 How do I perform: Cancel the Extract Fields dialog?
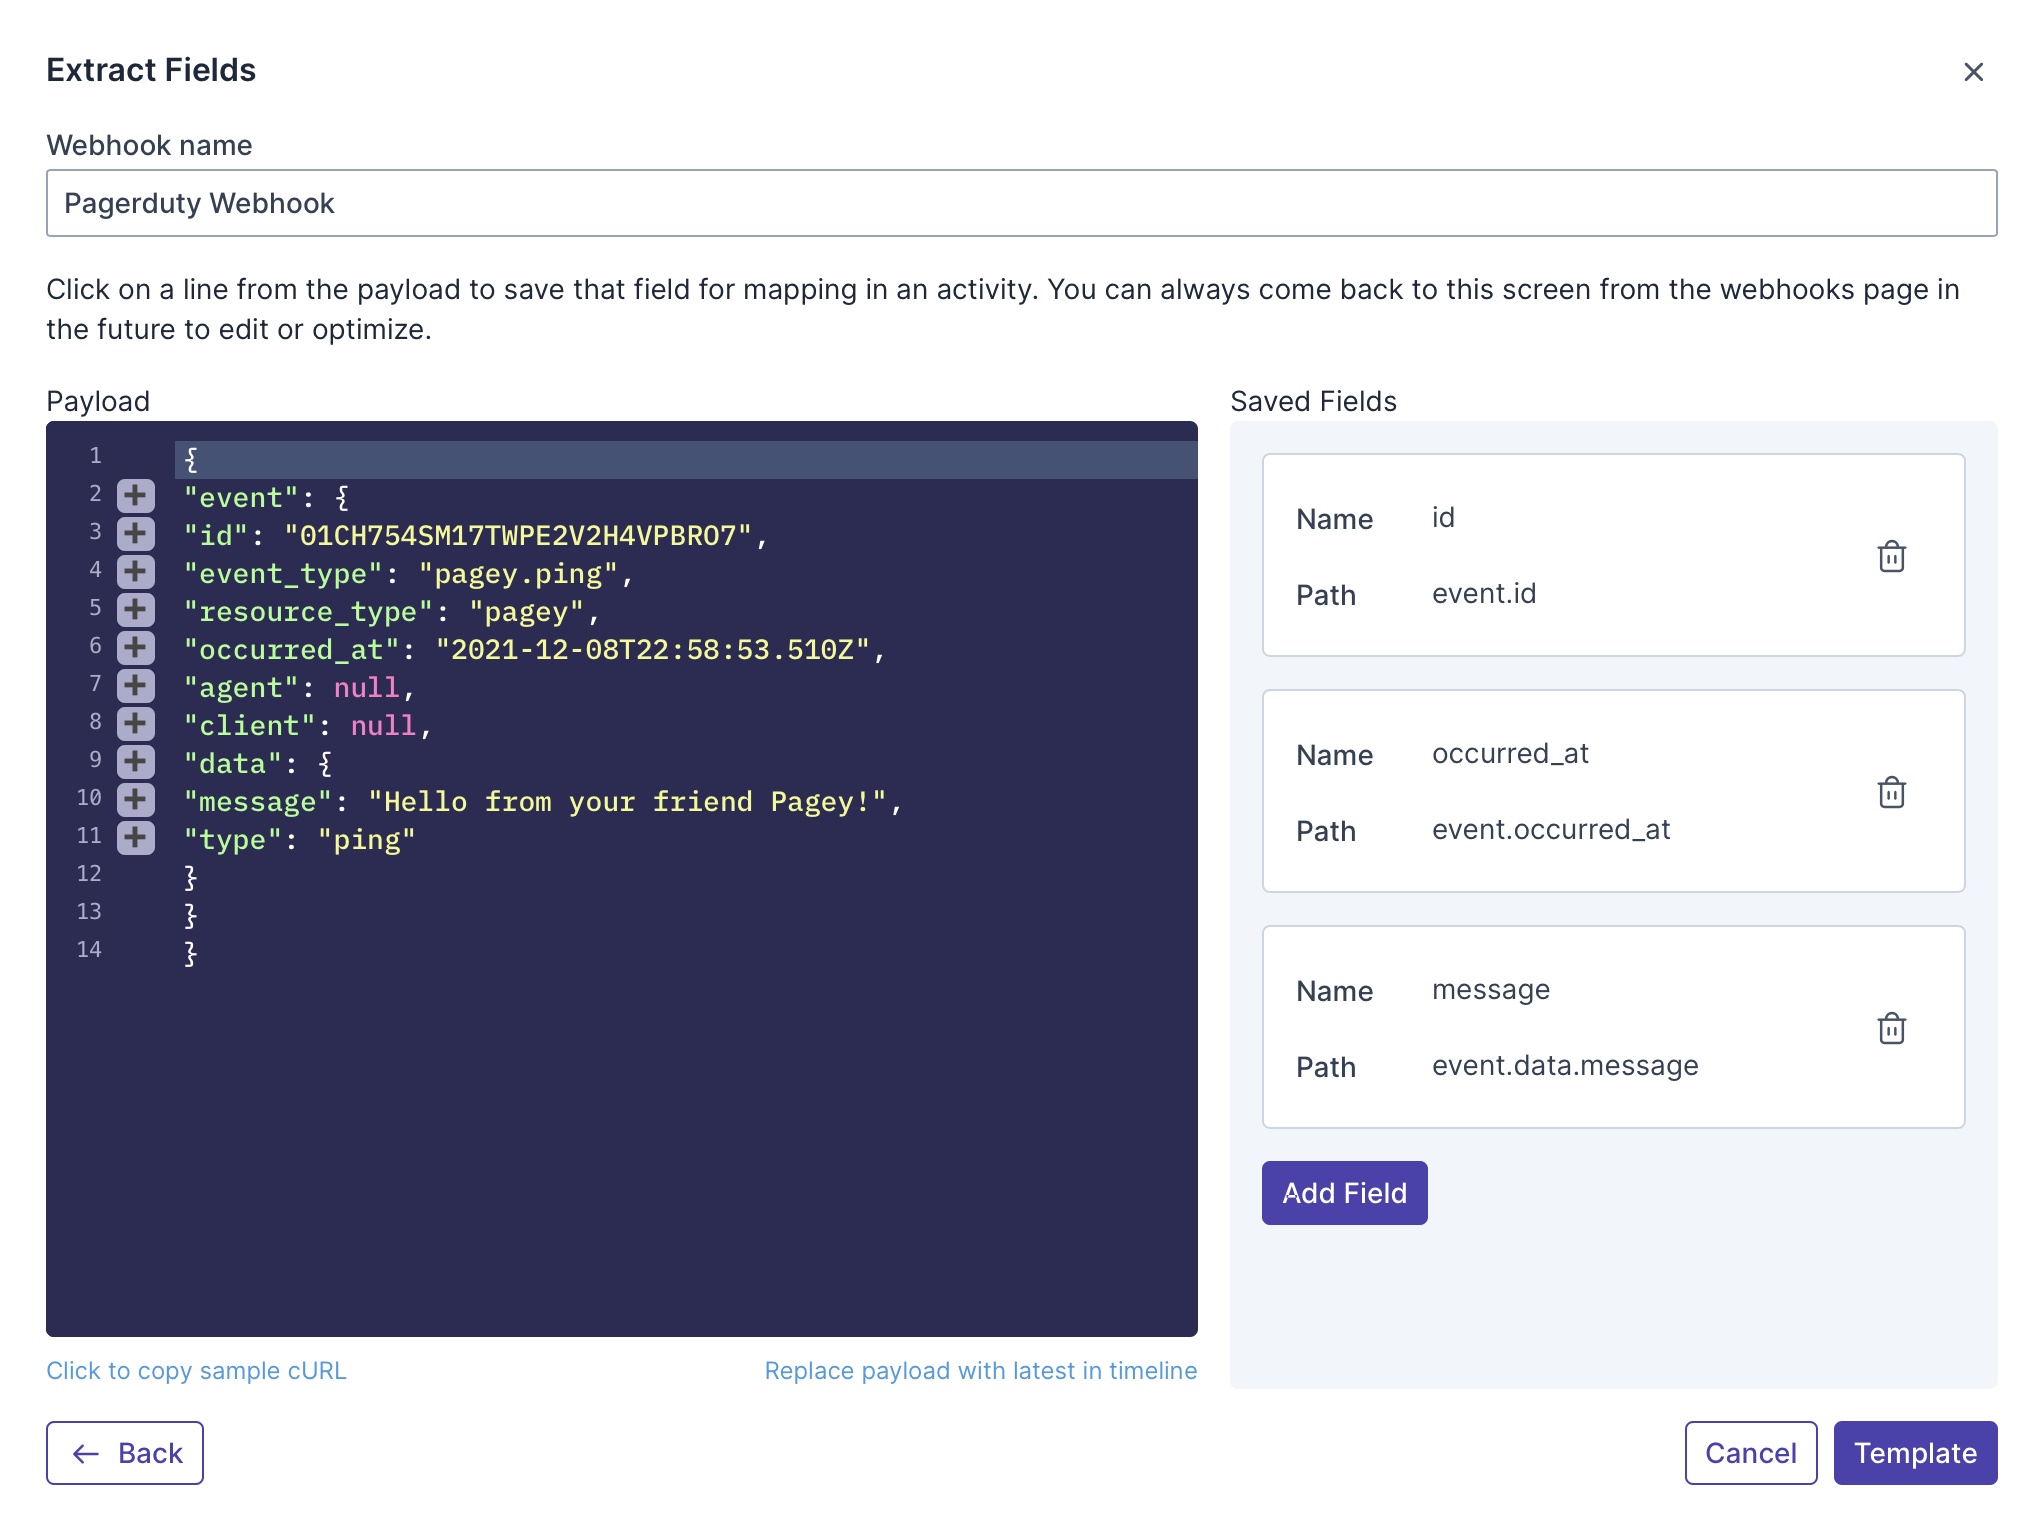pos(1750,1453)
